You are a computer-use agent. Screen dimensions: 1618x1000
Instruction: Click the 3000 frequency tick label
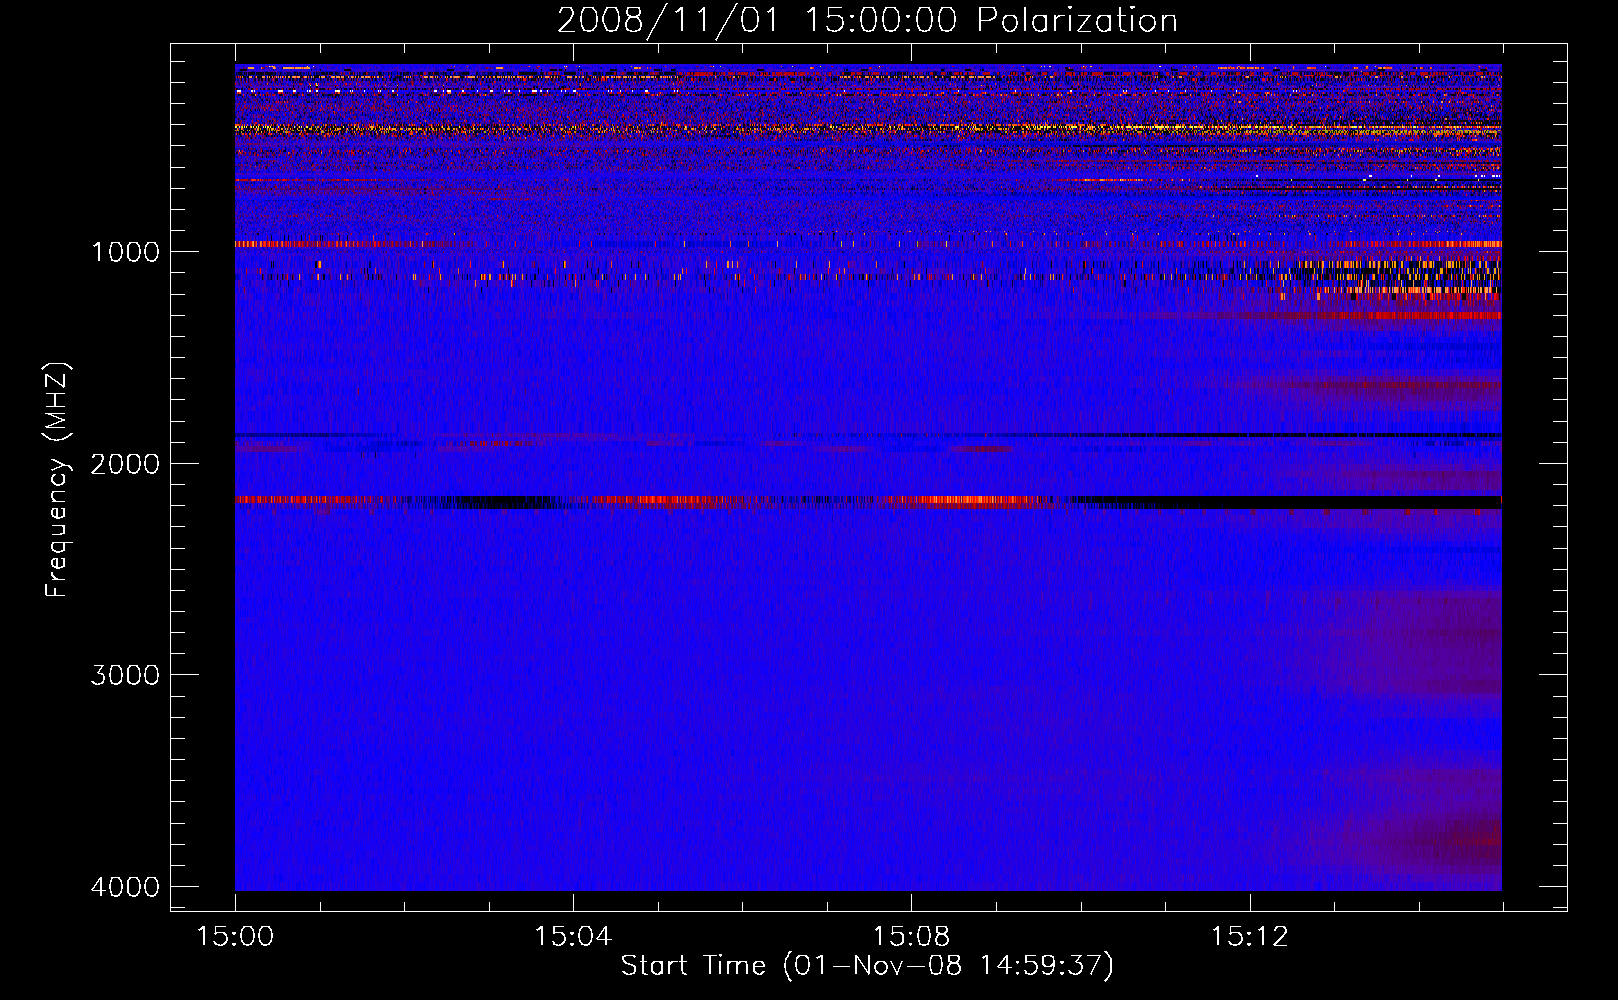pos(125,675)
